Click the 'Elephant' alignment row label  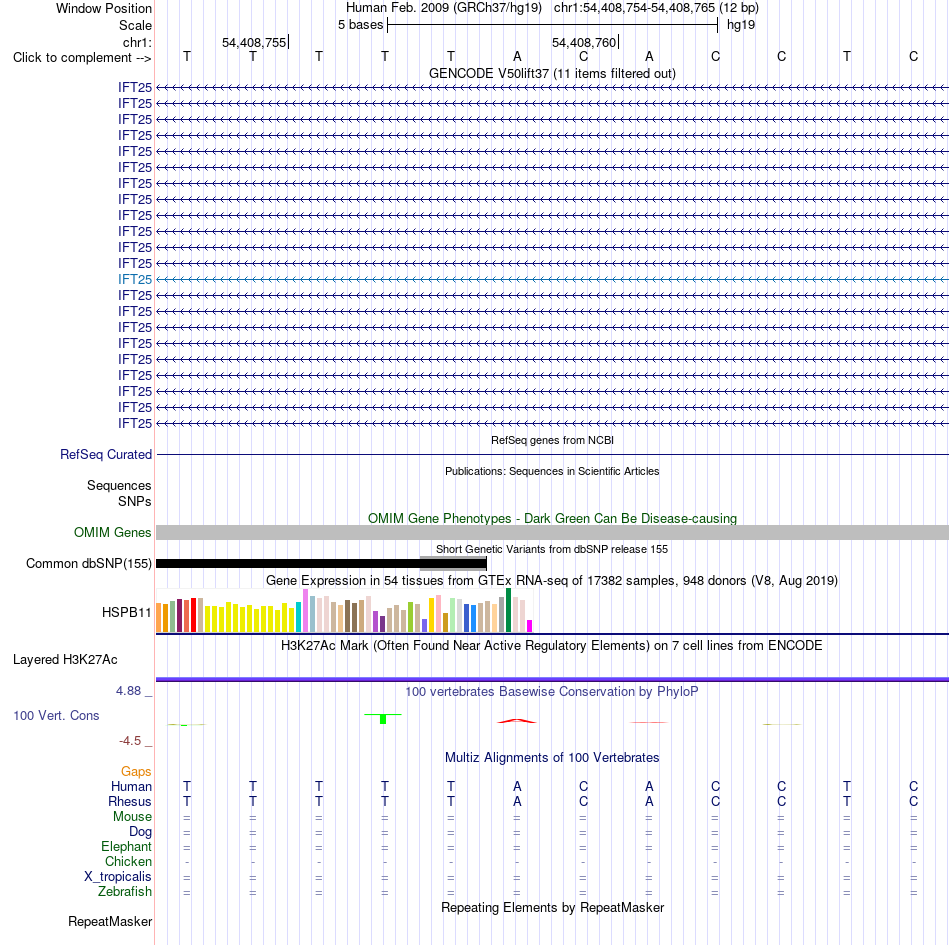(126, 846)
